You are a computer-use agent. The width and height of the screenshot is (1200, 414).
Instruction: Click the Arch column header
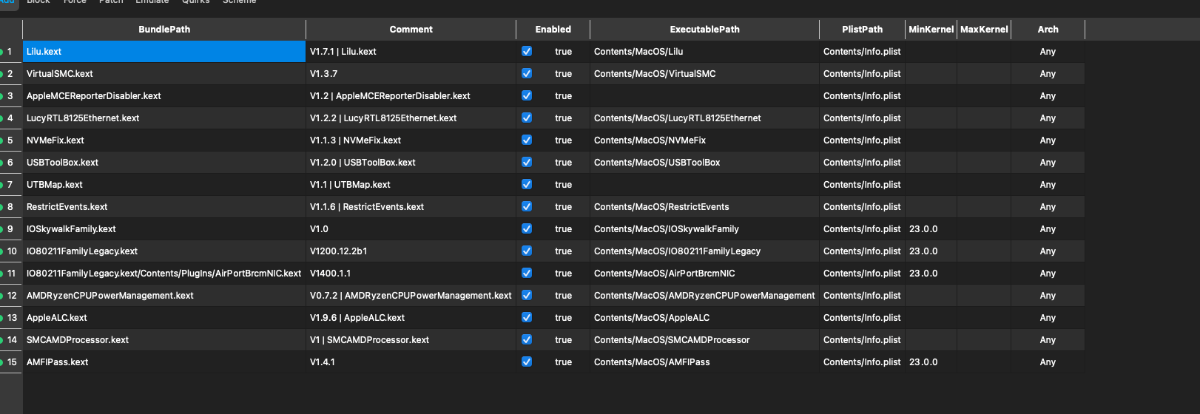tap(1047, 29)
